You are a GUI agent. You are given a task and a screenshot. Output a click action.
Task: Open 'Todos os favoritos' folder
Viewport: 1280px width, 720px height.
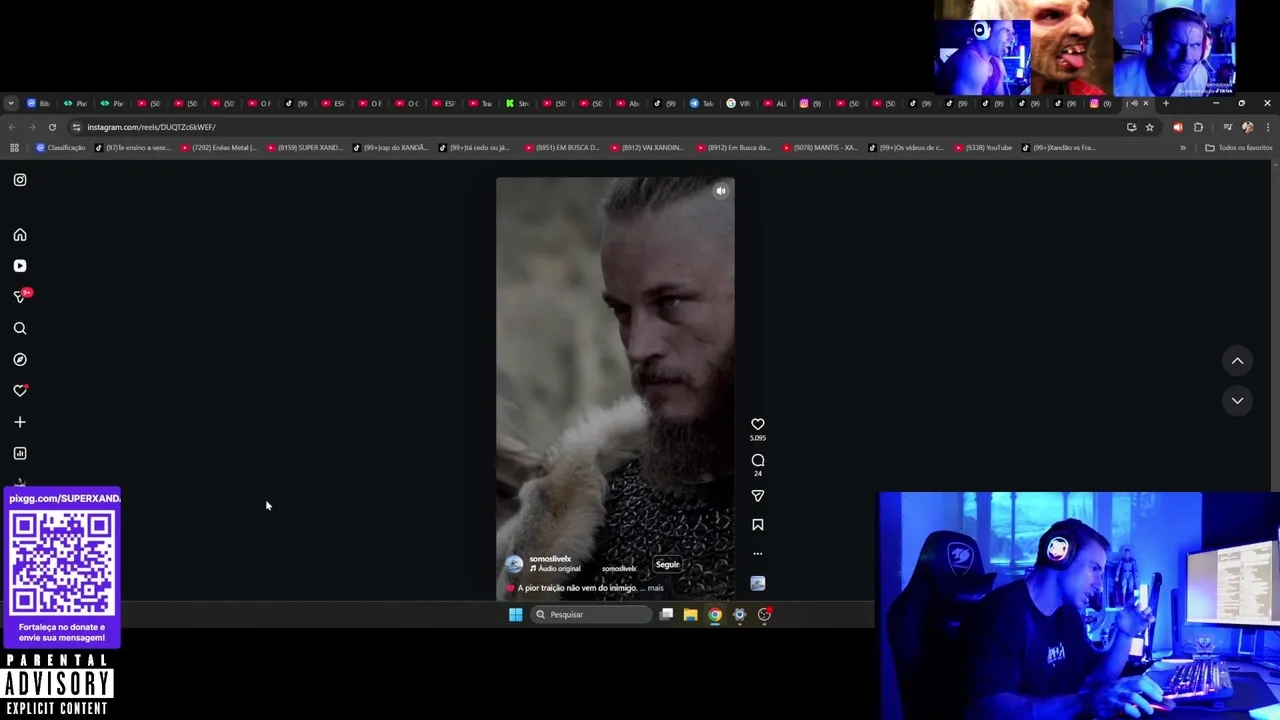1239,148
